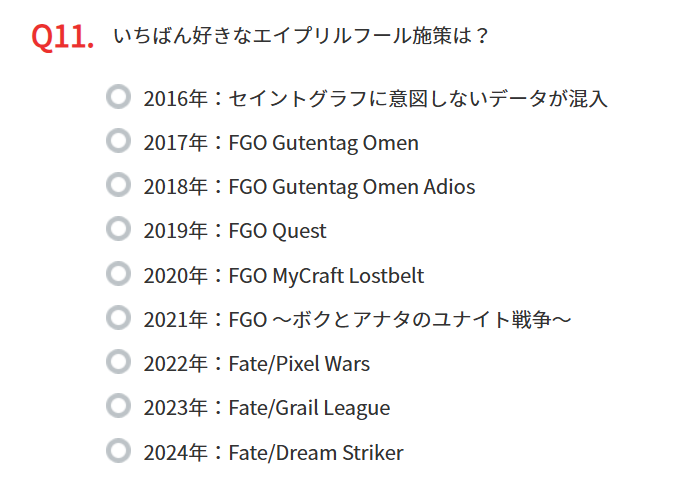675x494 pixels.
Task: Select the 2021年 radio button circle
Action: 118,318
